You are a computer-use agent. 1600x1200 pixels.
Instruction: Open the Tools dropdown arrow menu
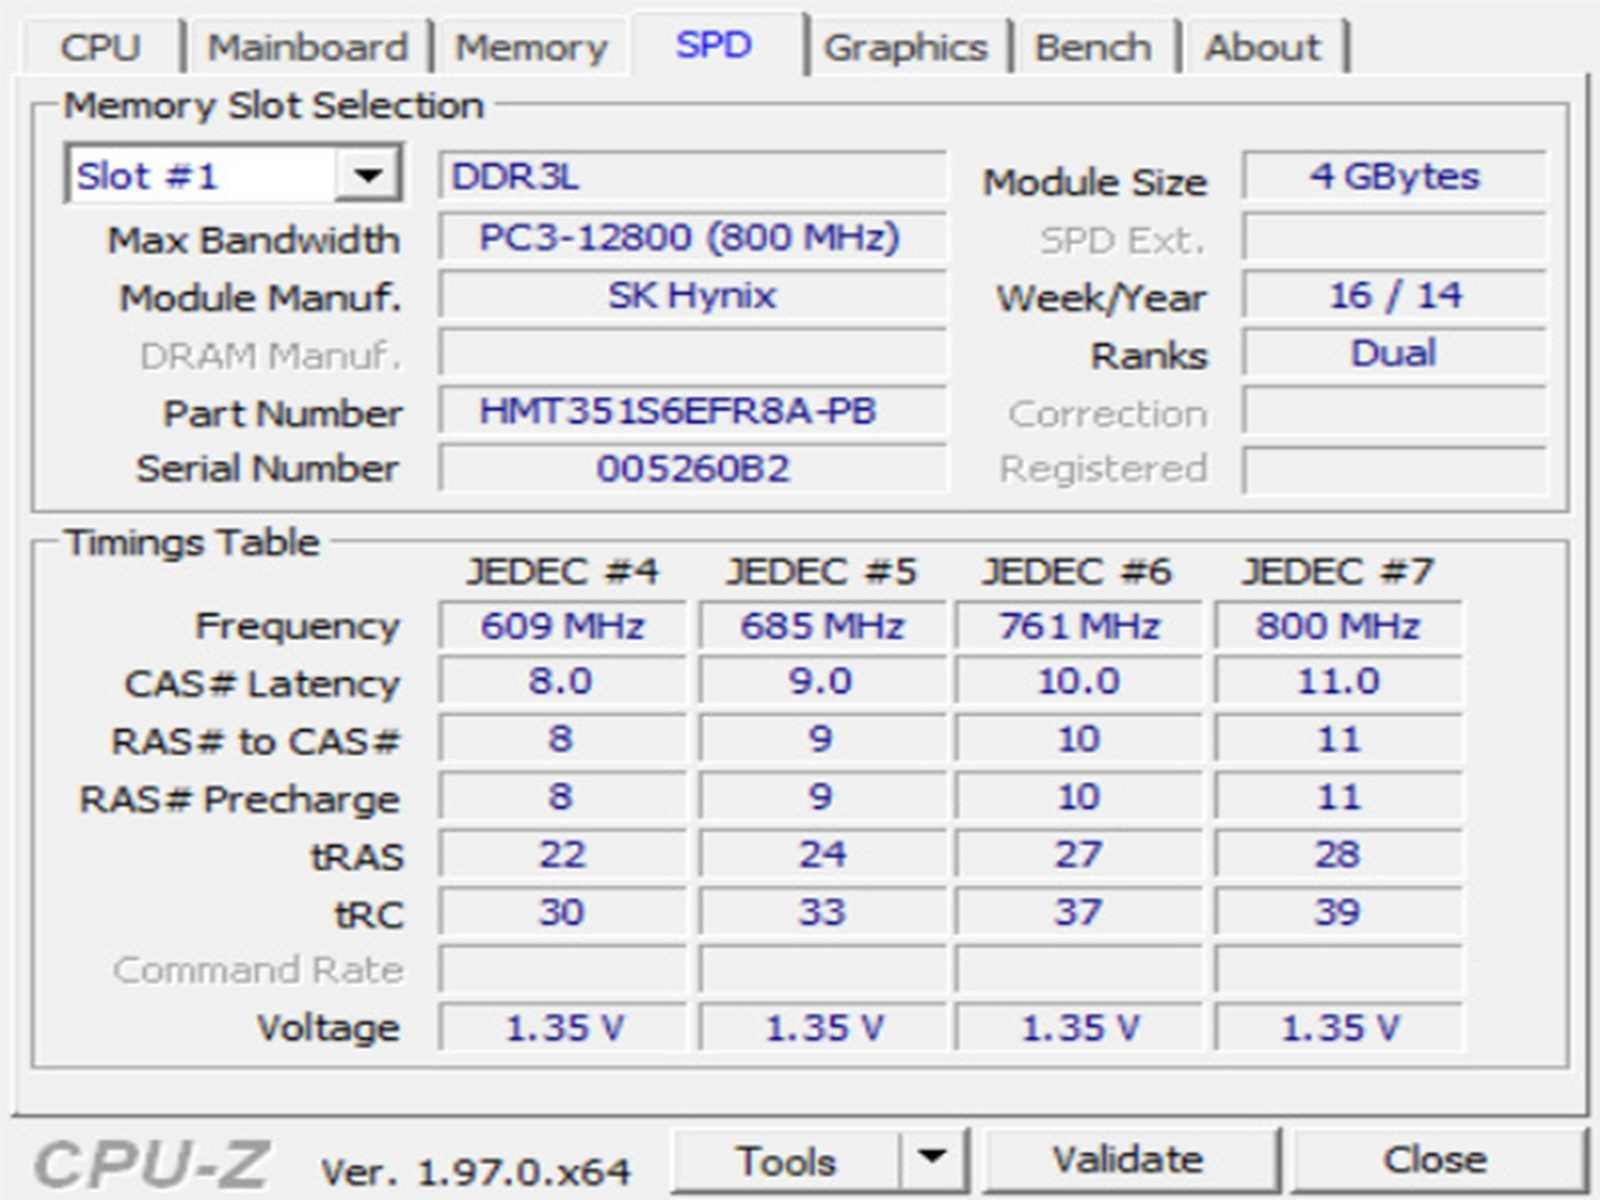click(x=933, y=1161)
